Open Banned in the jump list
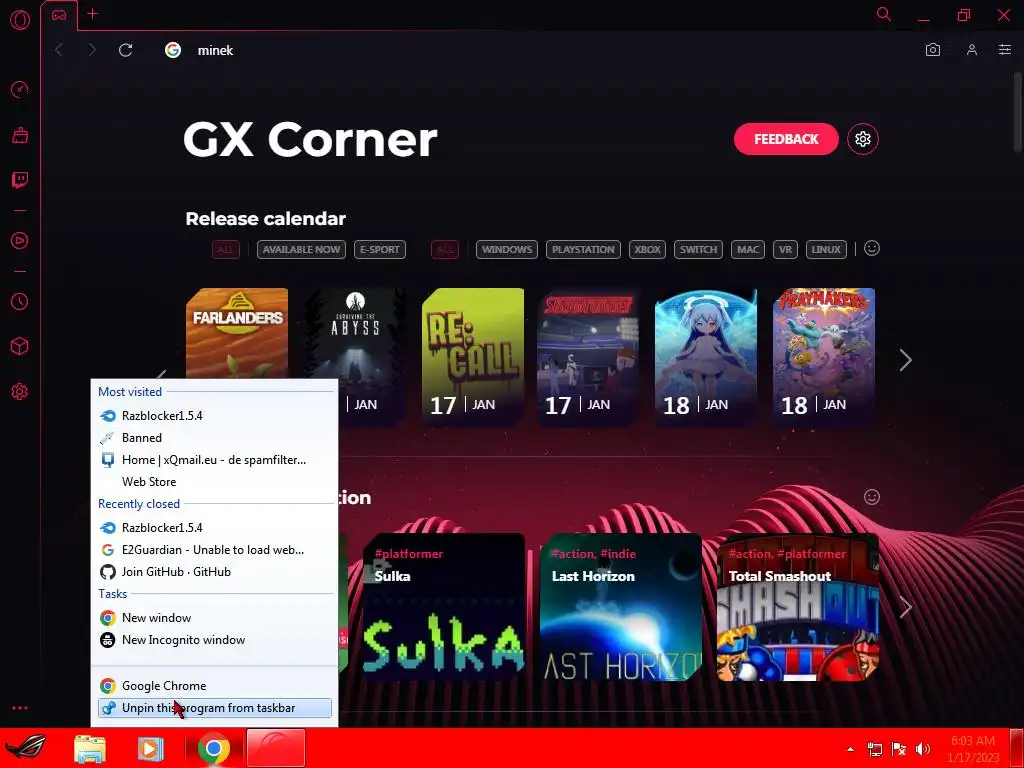Viewport: 1024px width, 768px height. (x=214, y=438)
